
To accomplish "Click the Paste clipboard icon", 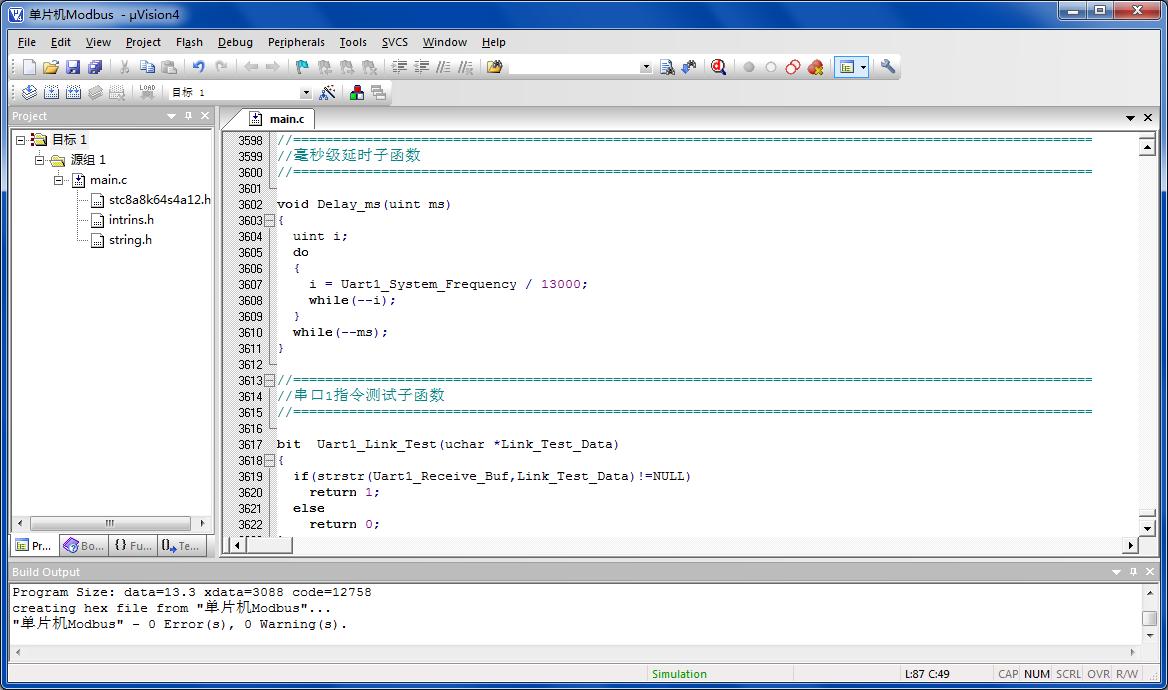I will tap(169, 67).
